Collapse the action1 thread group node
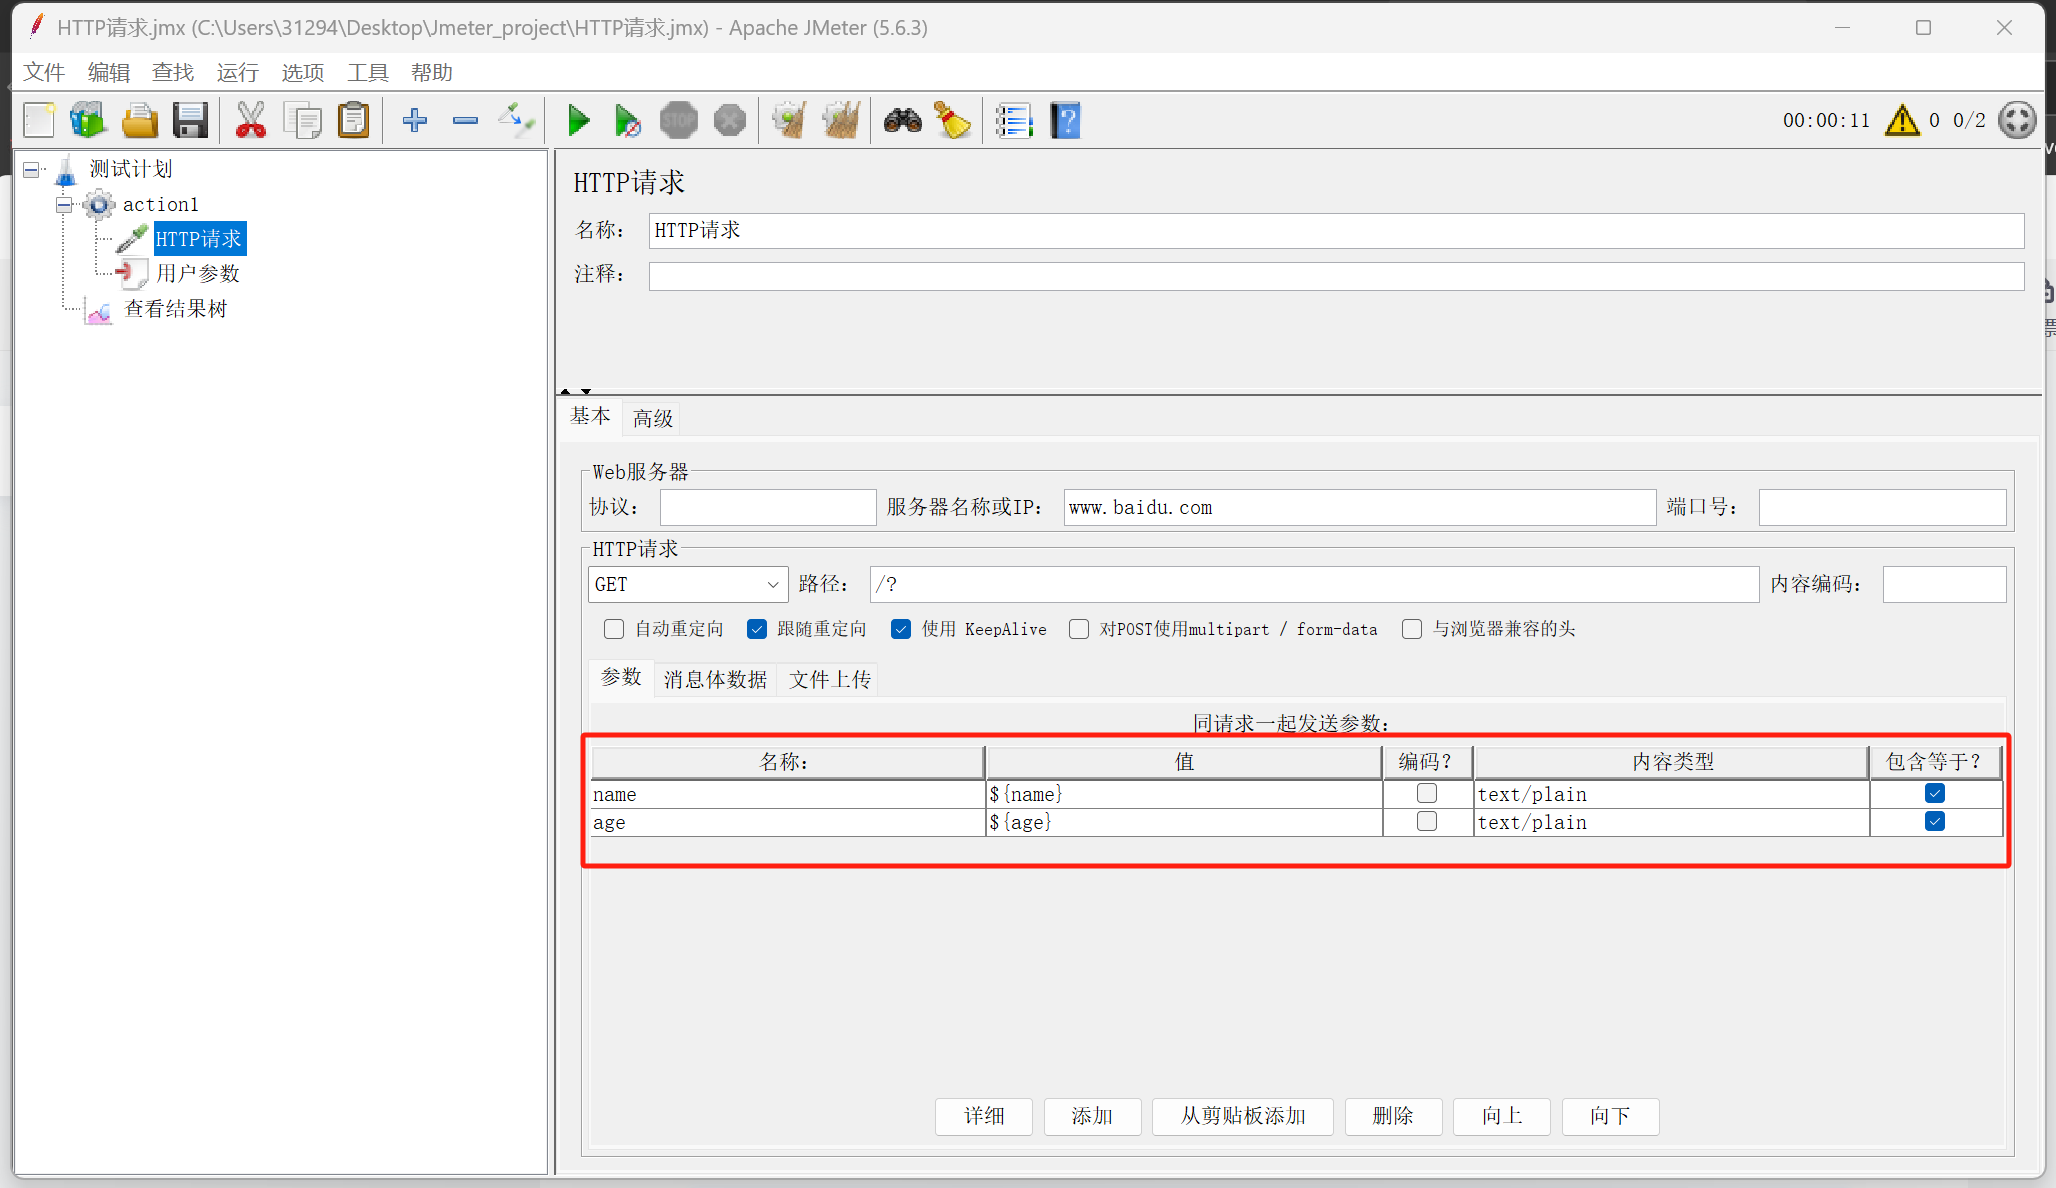The image size is (2056, 1188). (x=64, y=205)
